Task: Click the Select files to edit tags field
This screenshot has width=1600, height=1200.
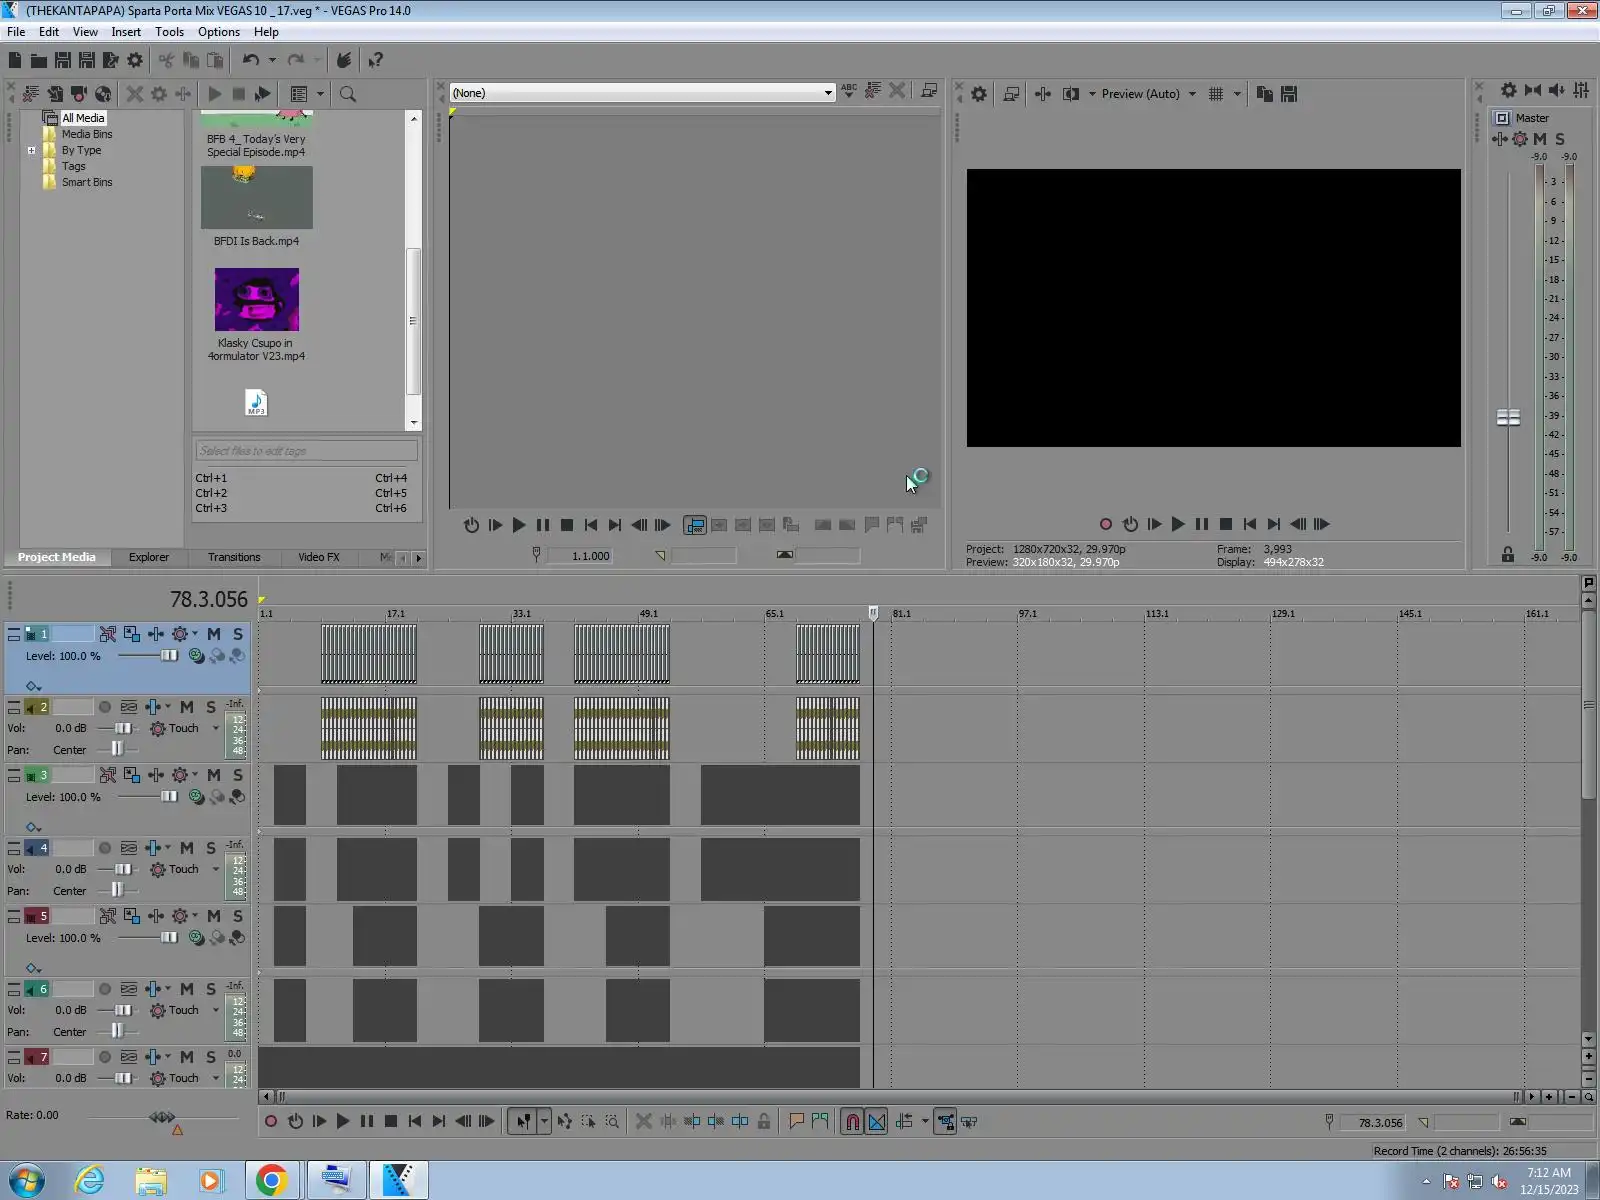Action: point(306,451)
